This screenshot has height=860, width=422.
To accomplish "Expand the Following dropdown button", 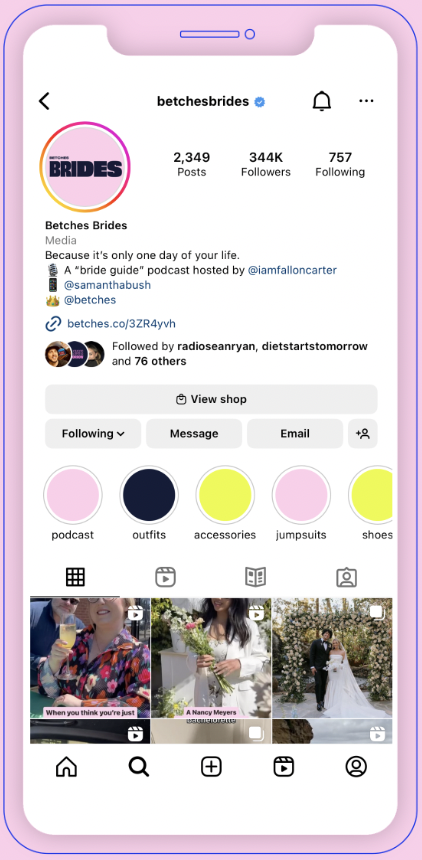I will pyautogui.click(x=93, y=433).
